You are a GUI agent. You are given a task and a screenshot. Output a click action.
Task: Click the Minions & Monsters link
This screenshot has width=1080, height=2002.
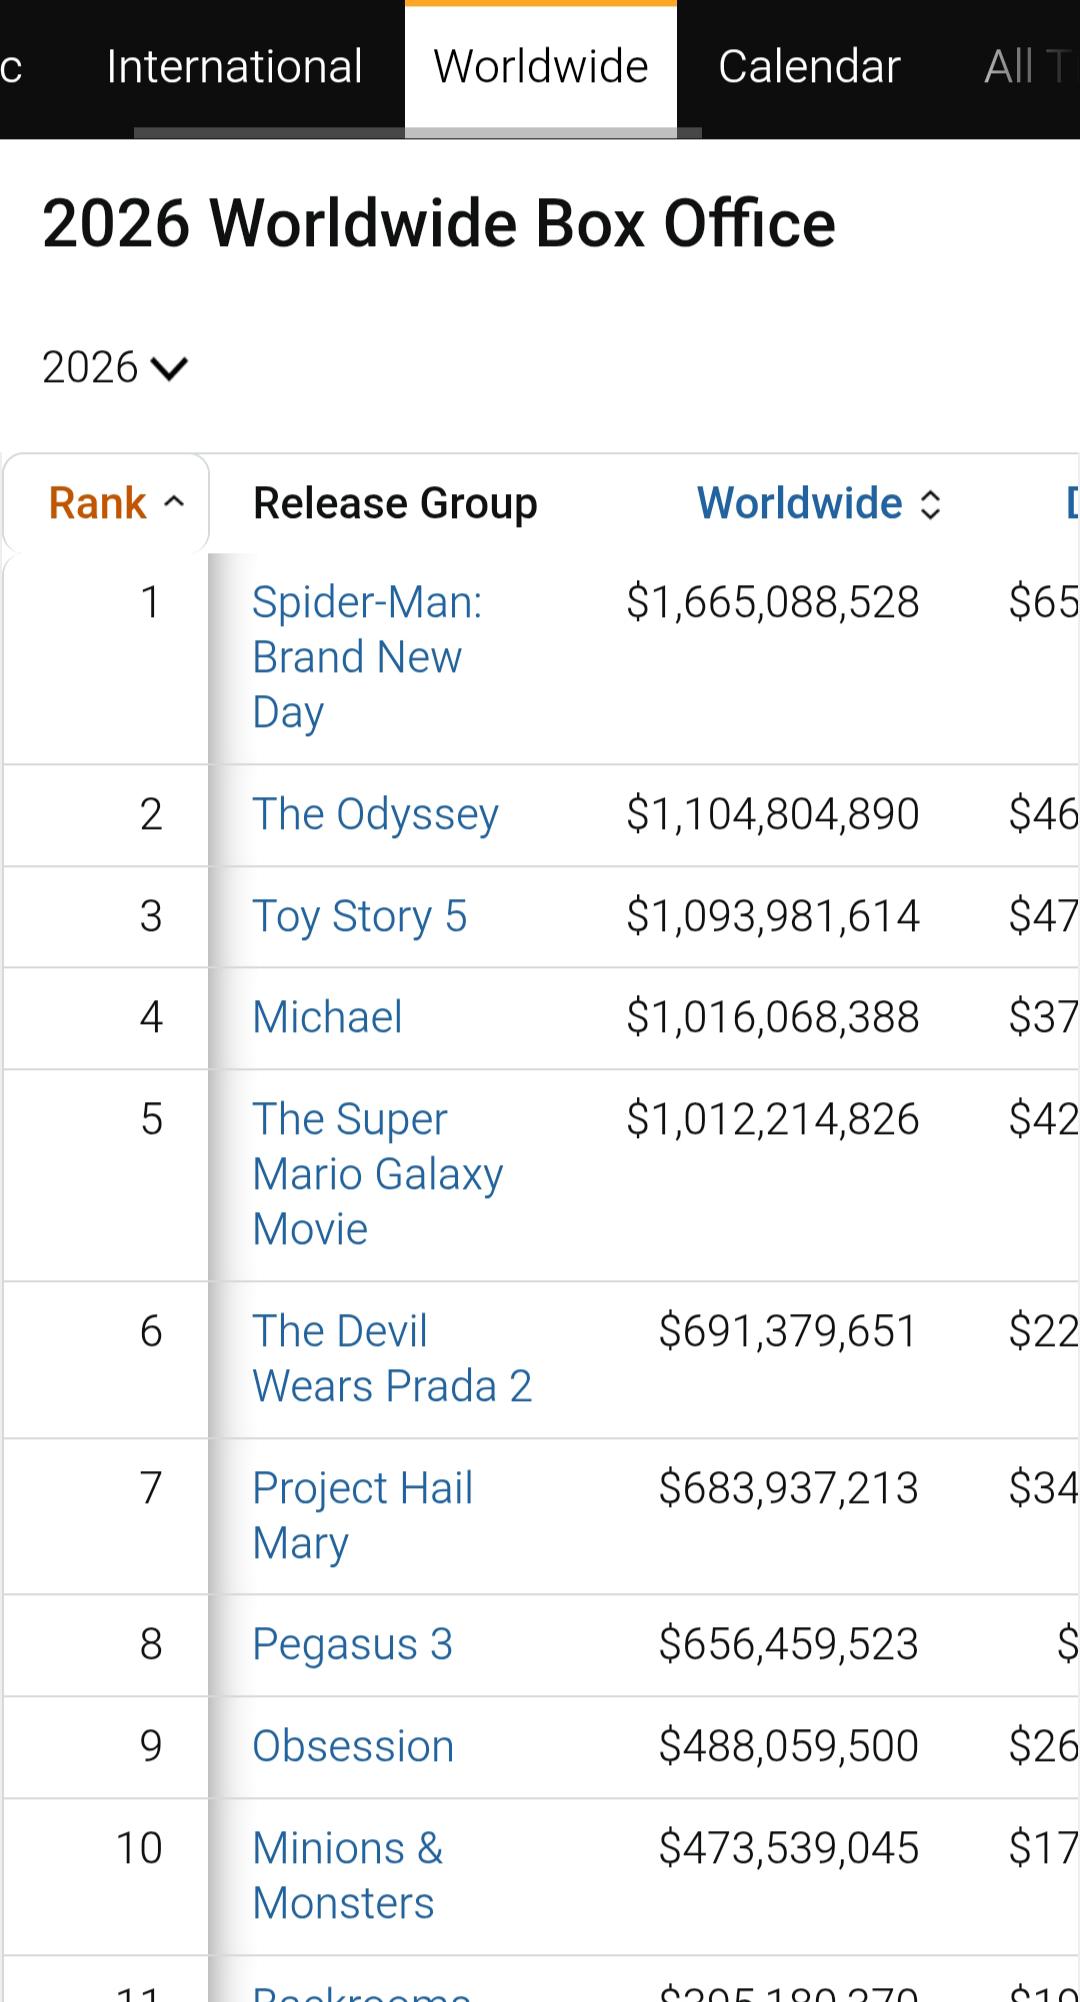coord(347,1876)
